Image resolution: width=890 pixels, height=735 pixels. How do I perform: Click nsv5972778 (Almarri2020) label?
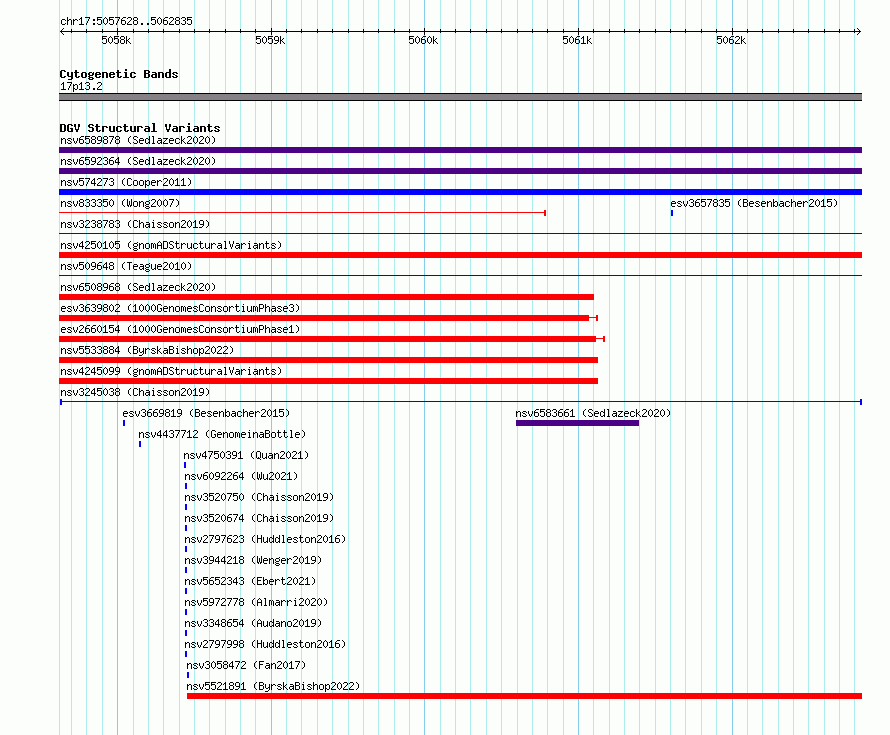tap(256, 602)
